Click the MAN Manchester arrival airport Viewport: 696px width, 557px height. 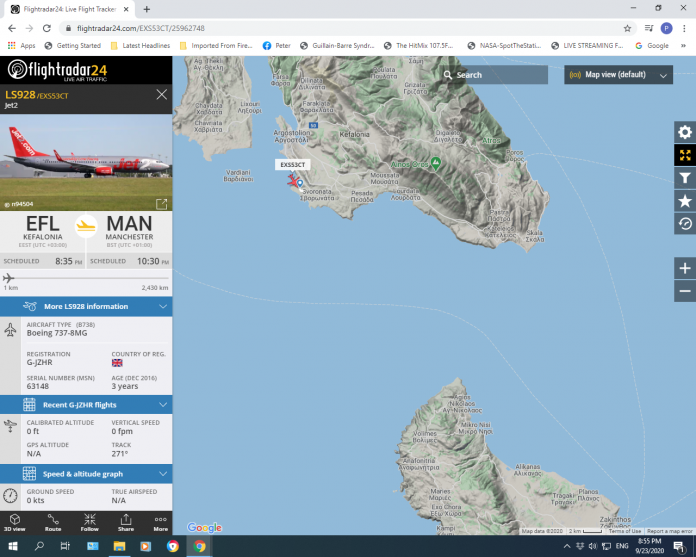(129, 231)
